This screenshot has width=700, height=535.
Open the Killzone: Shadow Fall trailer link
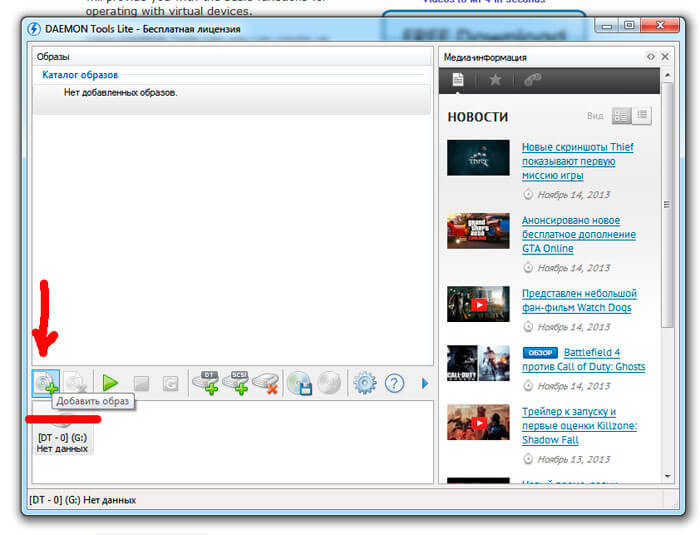click(579, 426)
